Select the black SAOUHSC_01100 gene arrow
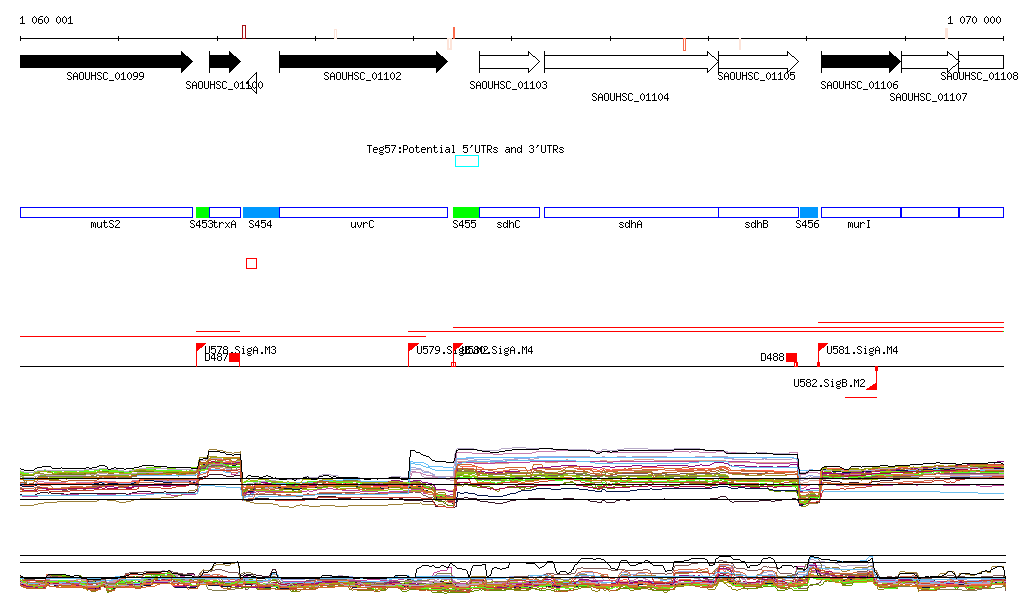Screen dimensions: 1024x611 (225, 62)
